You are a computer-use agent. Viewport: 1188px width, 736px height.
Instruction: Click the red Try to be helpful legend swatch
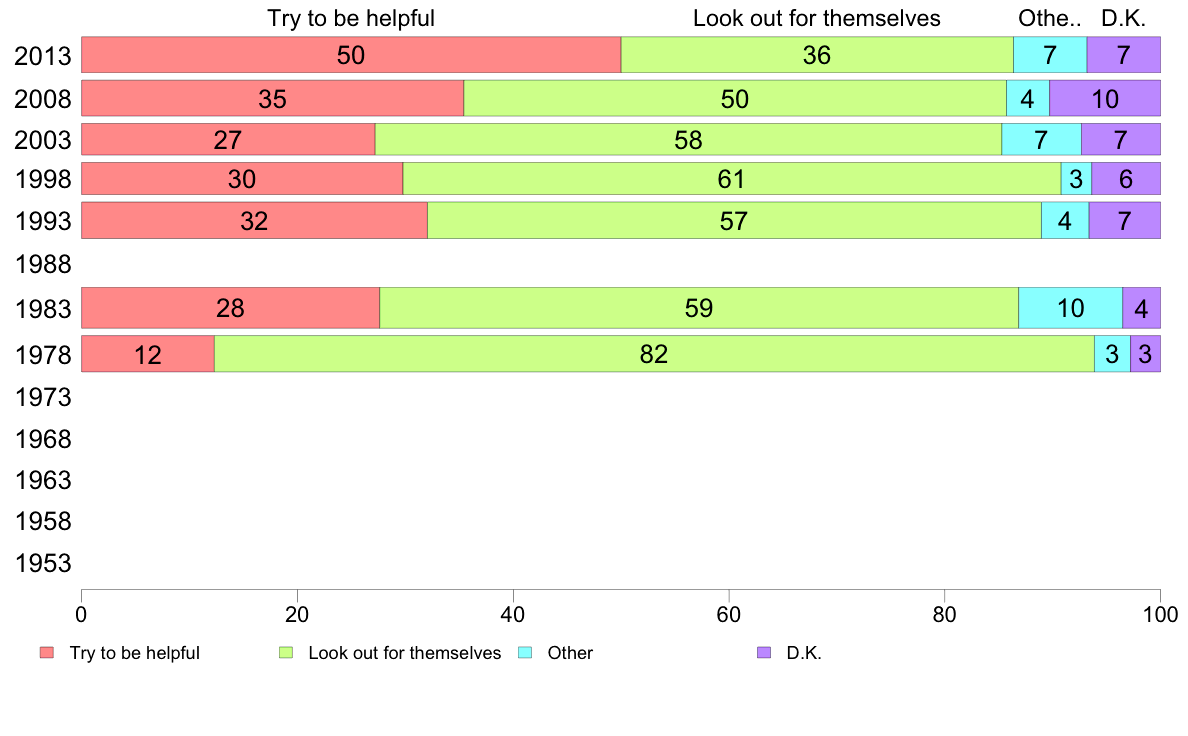(47, 653)
